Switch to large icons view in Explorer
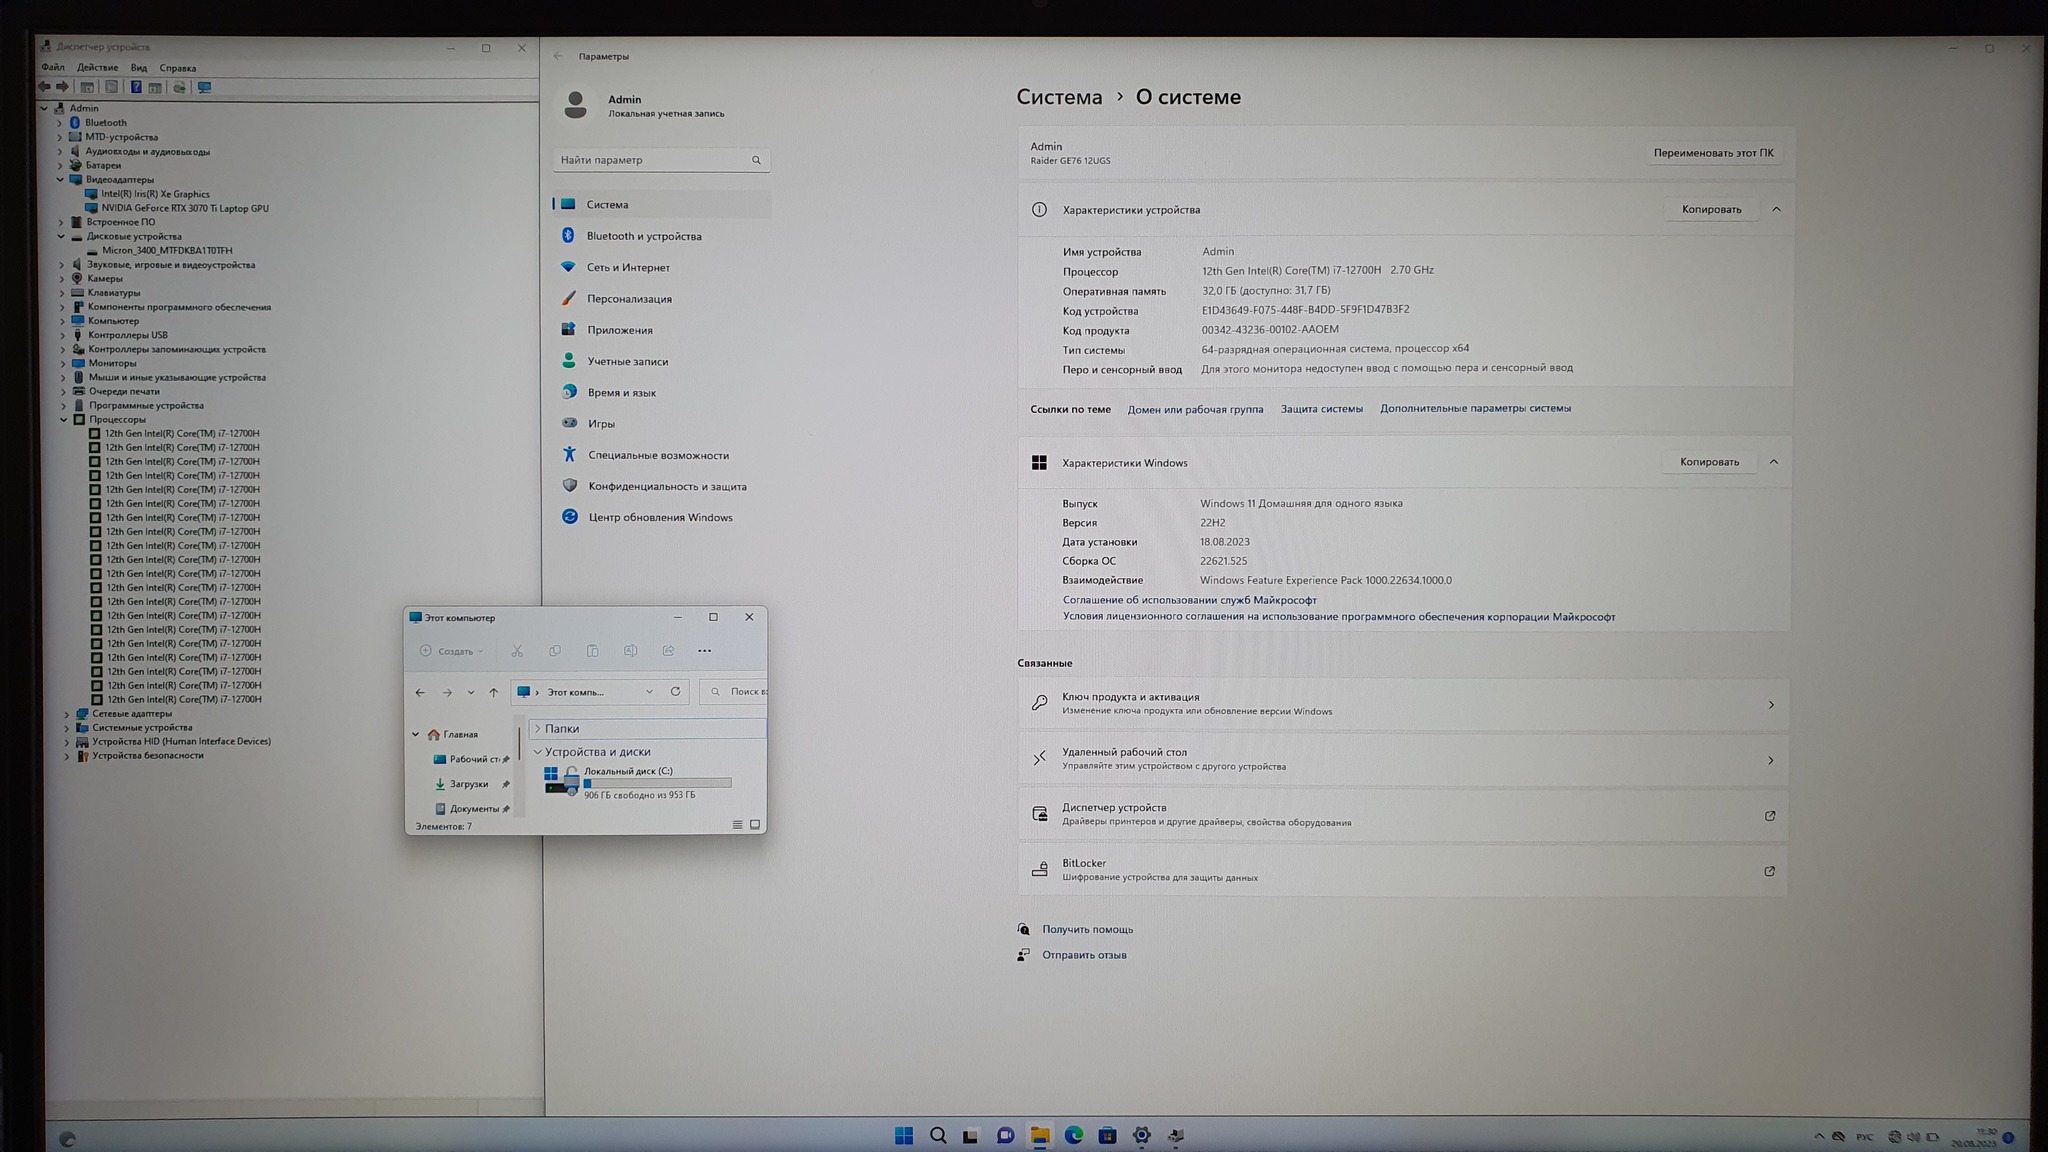Screen dimensions: 2048x1152 point(755,825)
